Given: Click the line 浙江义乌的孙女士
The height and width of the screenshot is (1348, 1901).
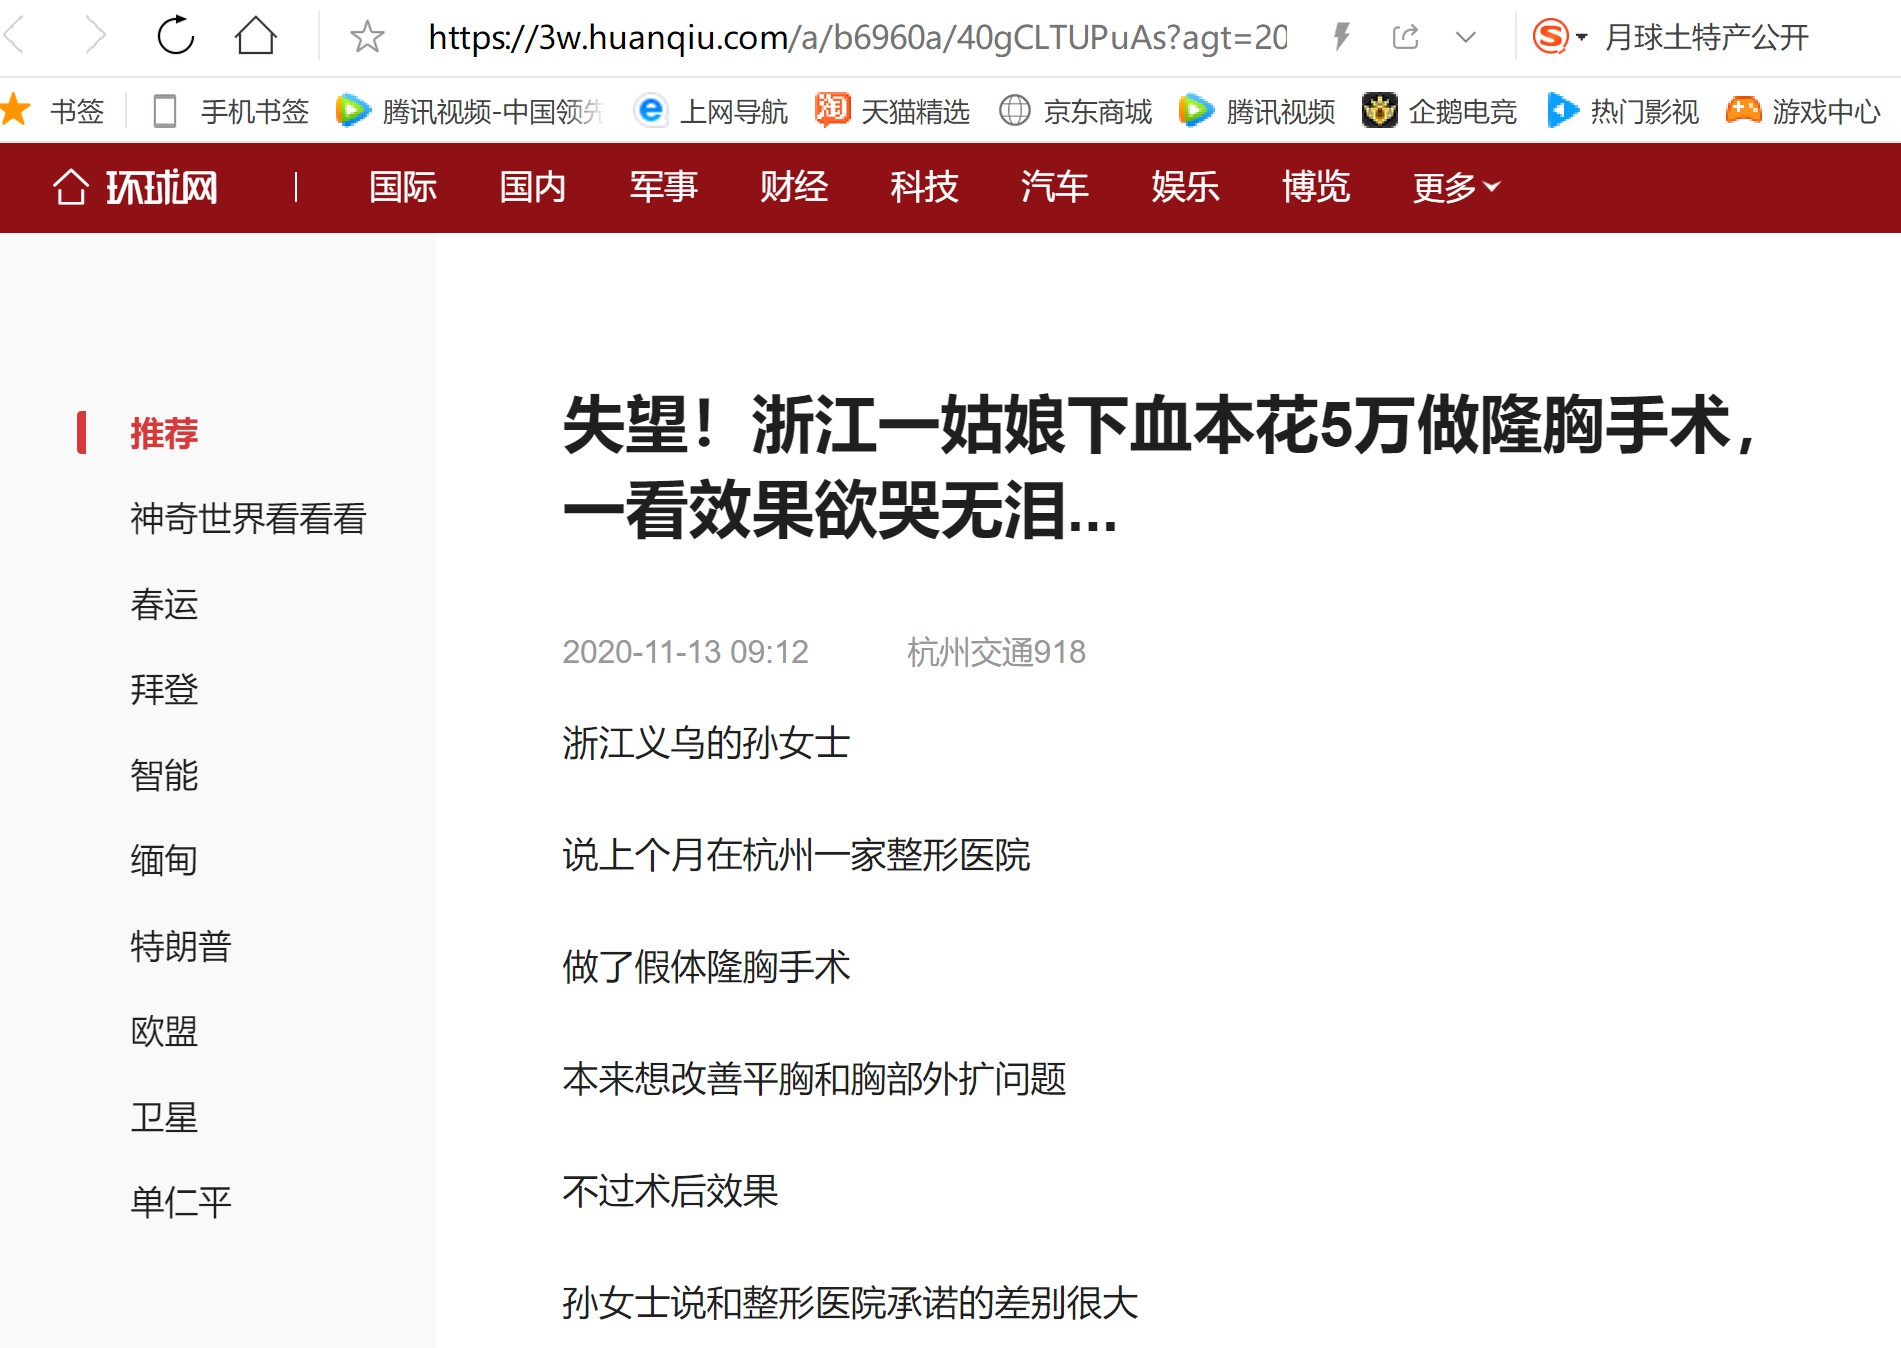Looking at the screenshot, I should tap(706, 743).
